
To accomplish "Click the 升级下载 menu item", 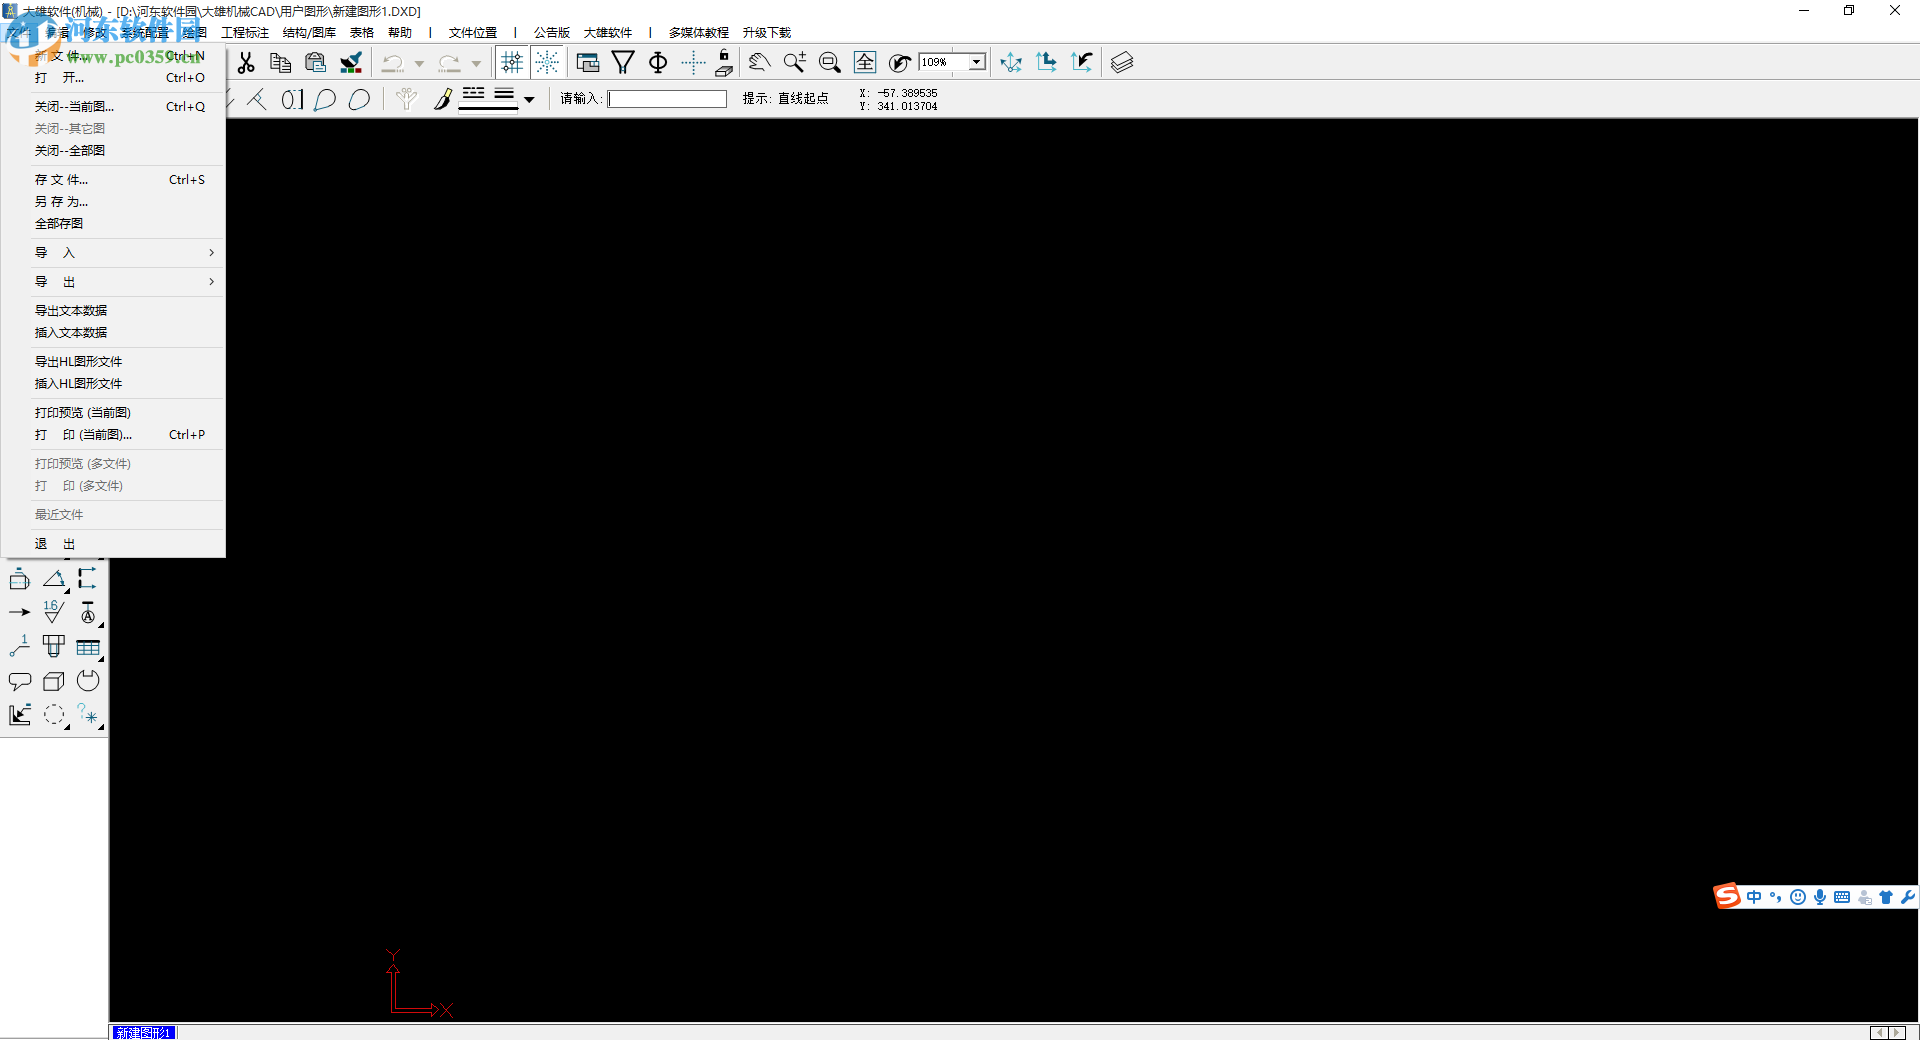I will [767, 33].
